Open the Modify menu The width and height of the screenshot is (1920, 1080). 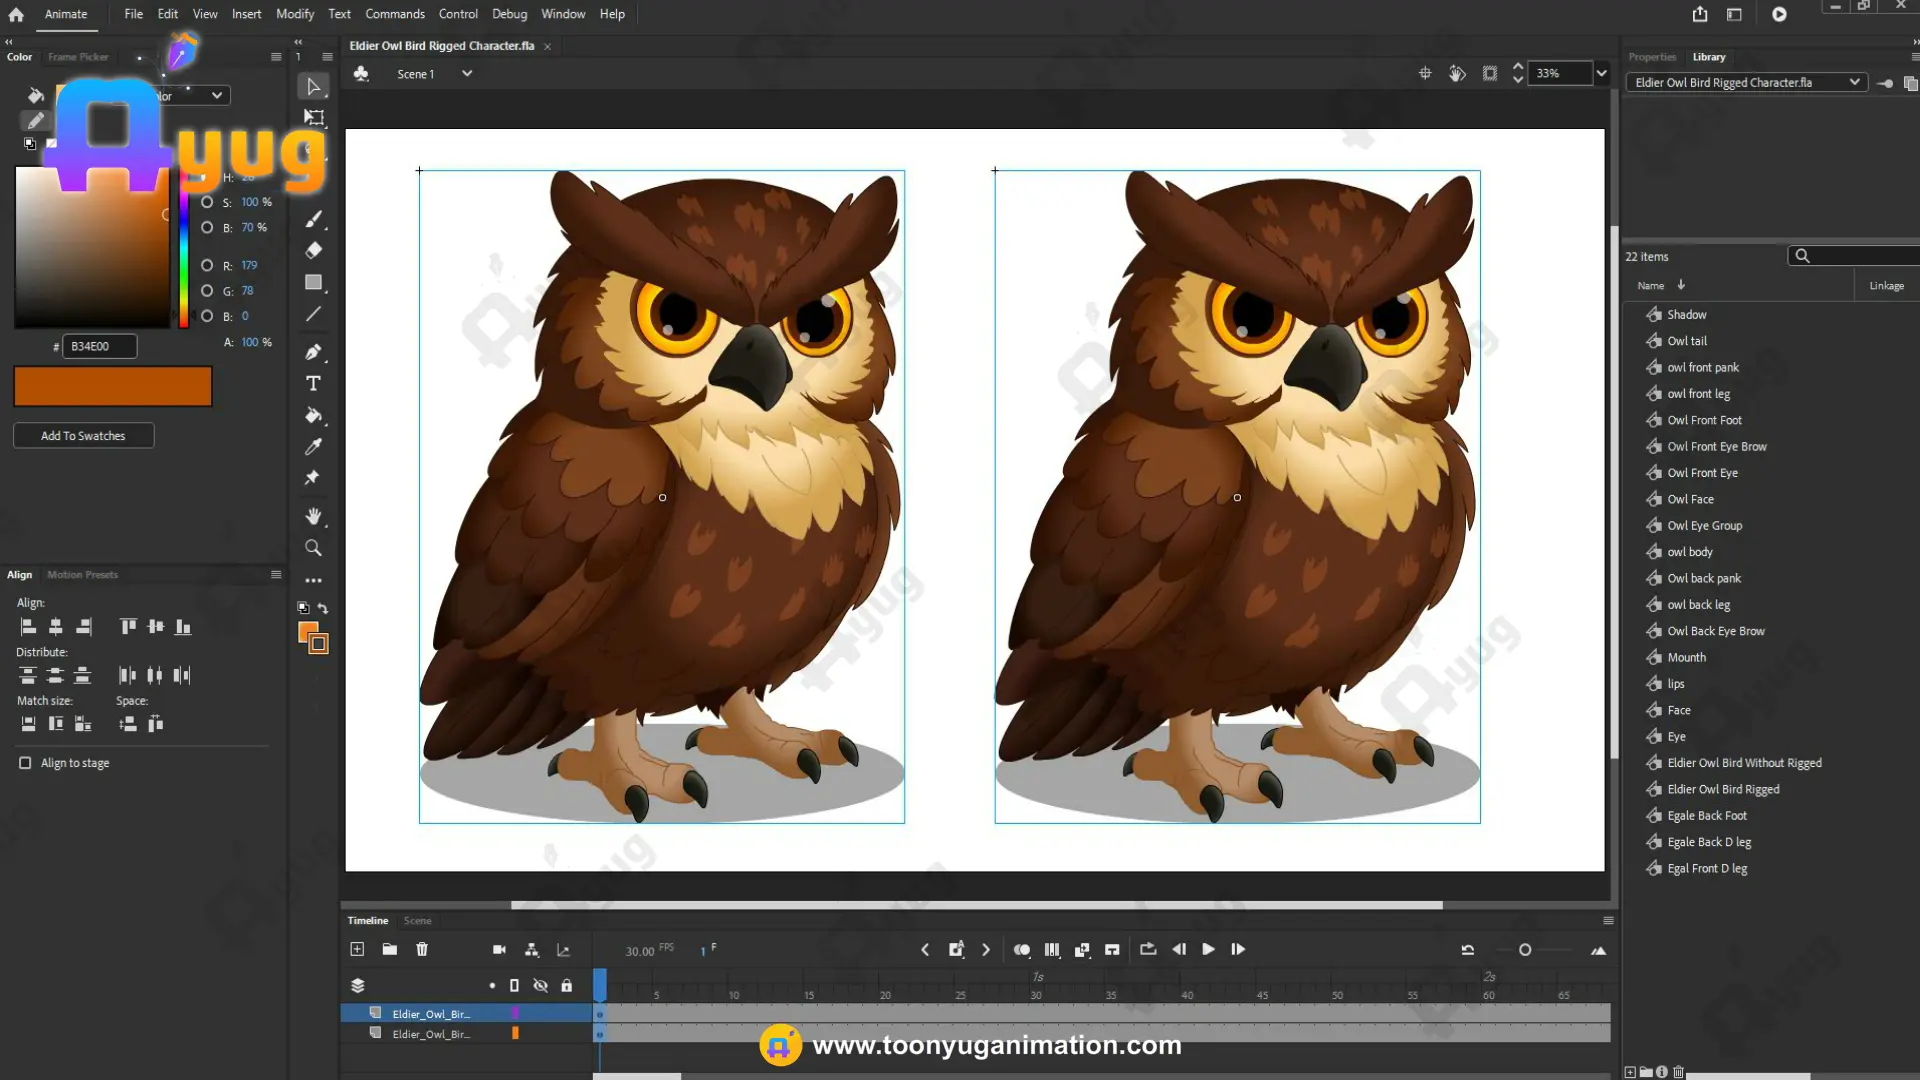294,14
